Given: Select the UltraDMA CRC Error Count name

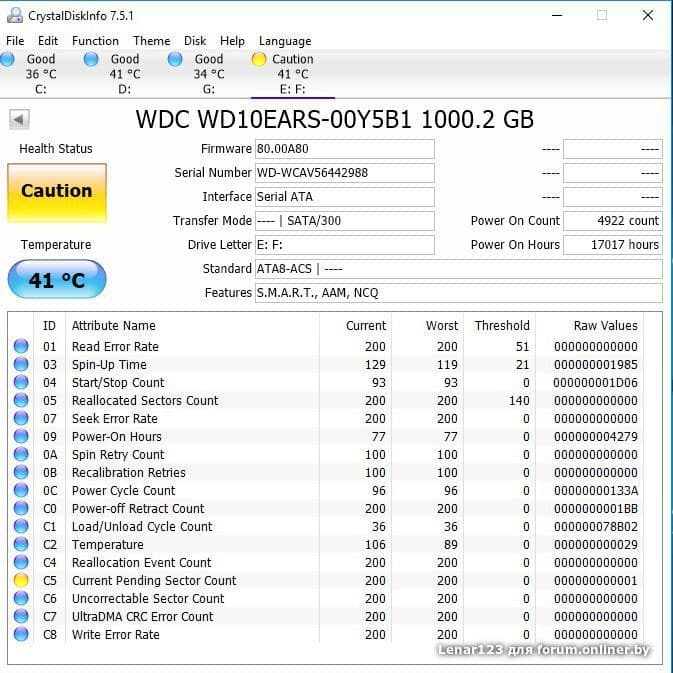Looking at the screenshot, I should 142,617.
